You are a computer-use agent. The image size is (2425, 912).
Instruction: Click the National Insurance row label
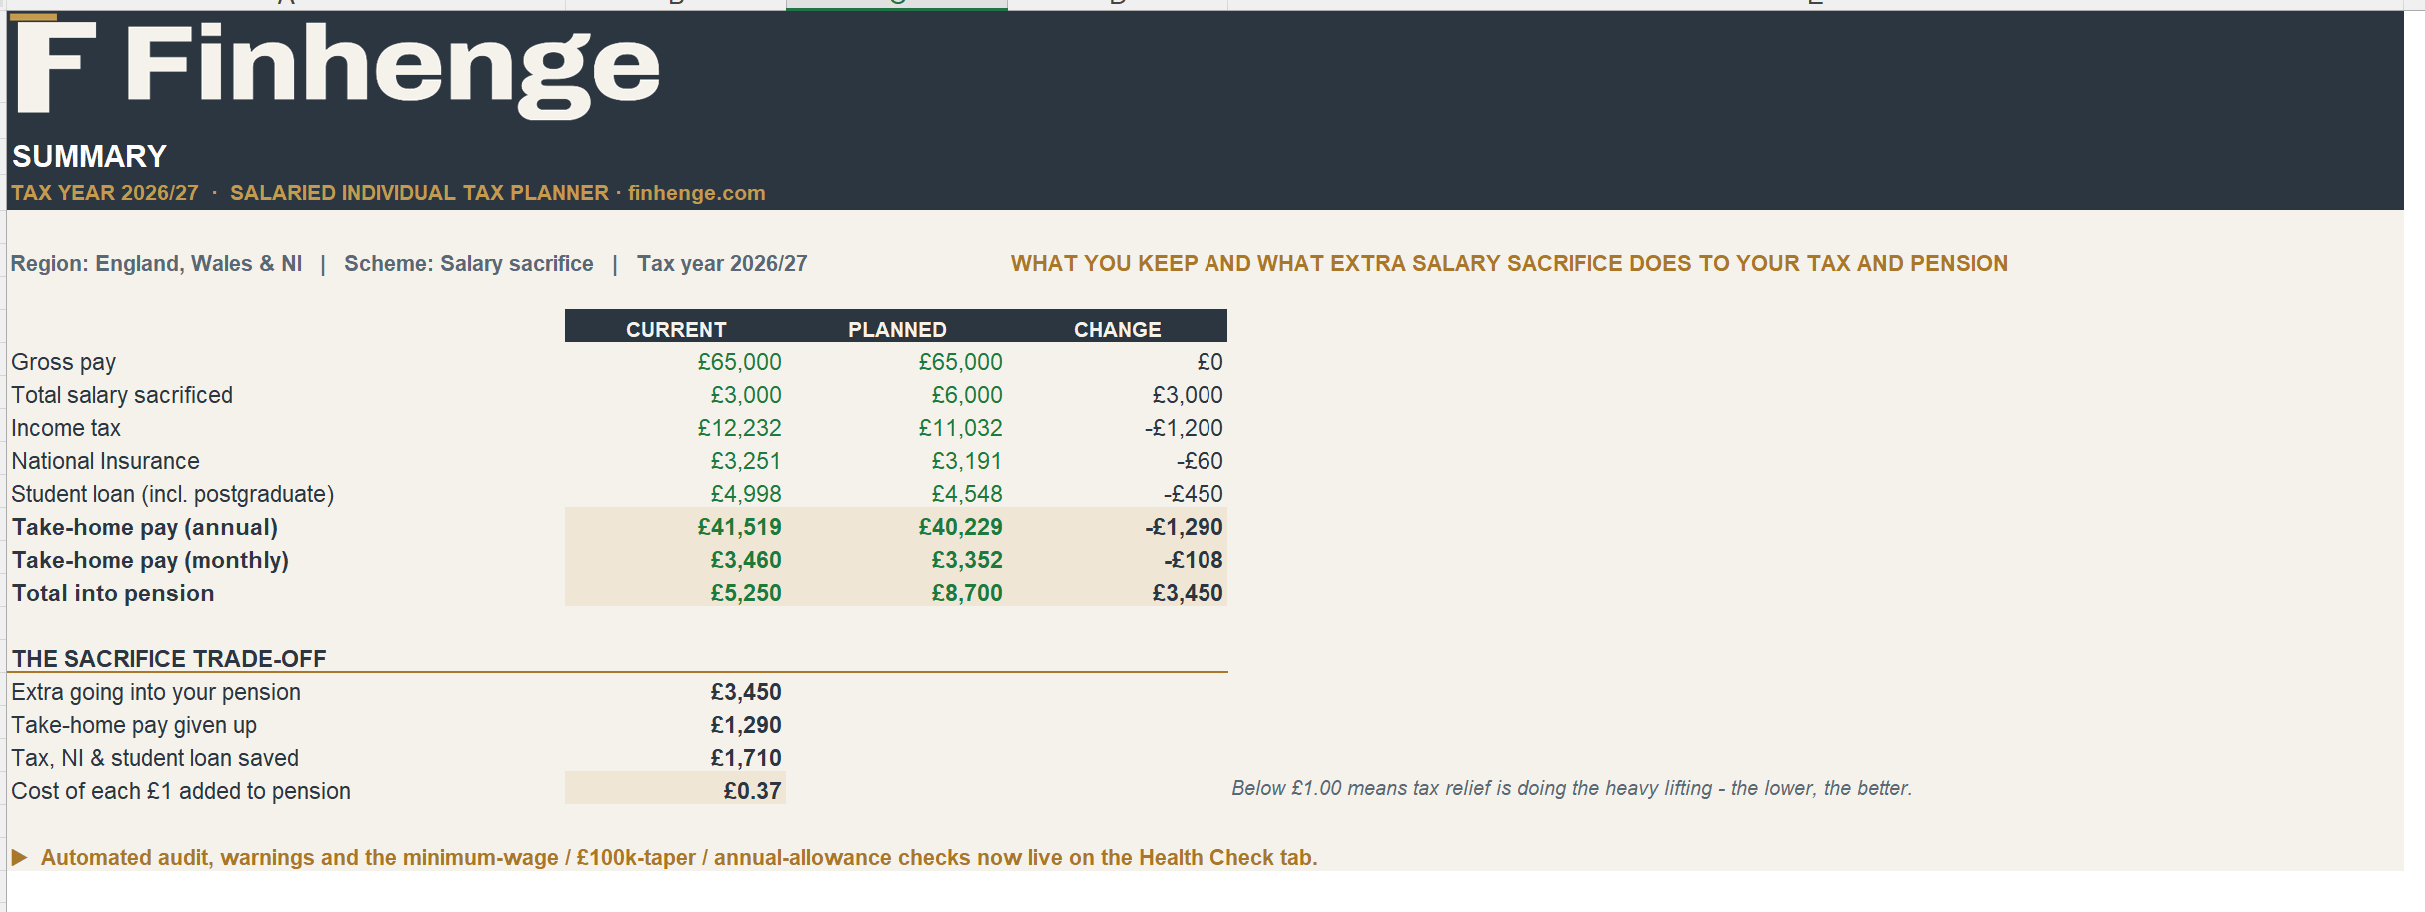105,461
